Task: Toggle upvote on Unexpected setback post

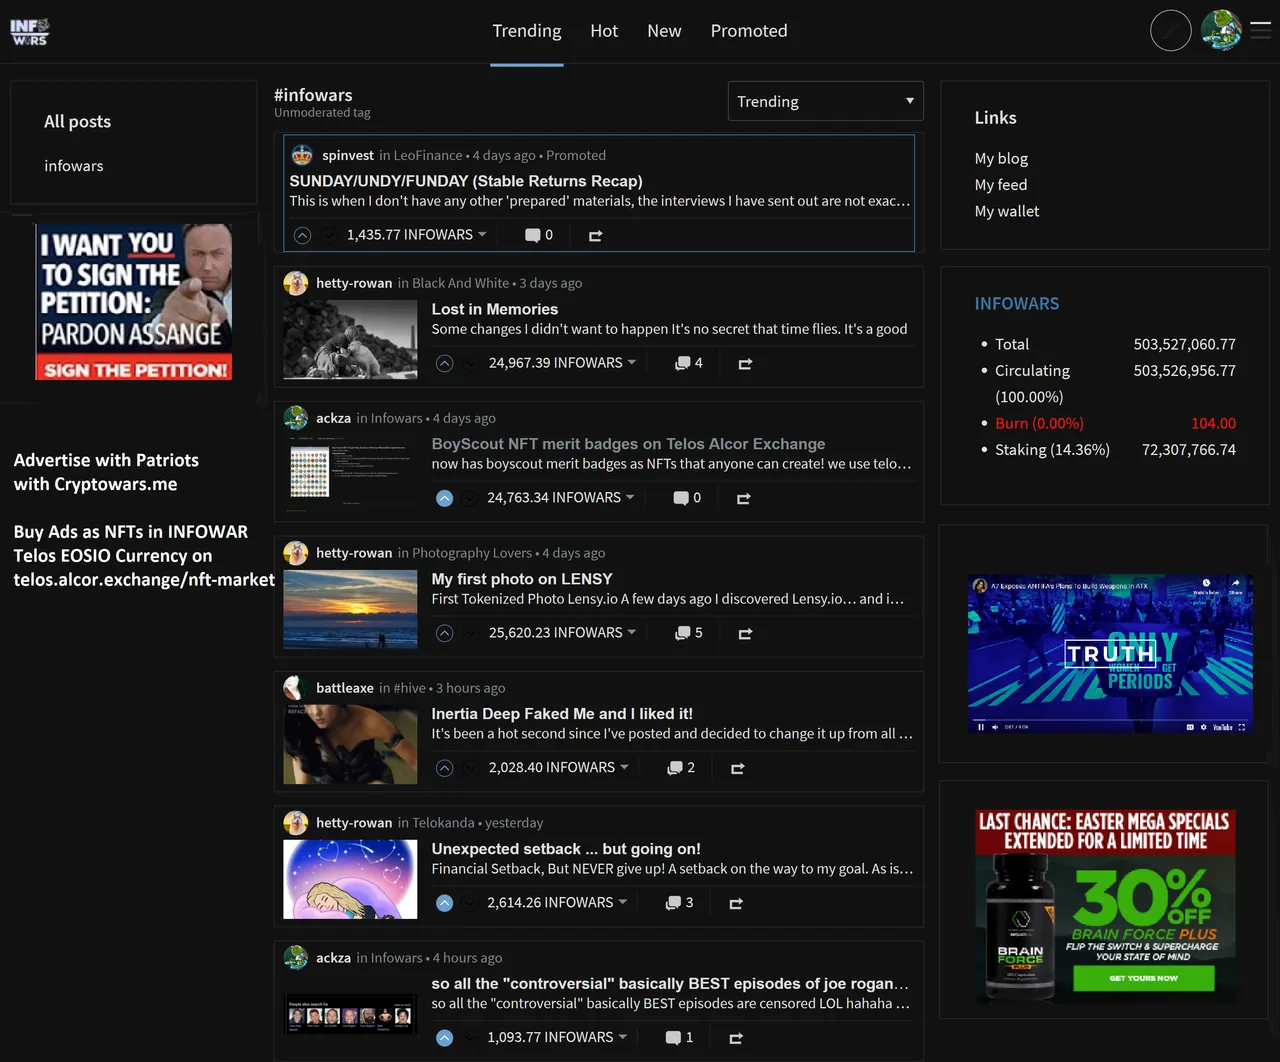Action: pos(445,903)
